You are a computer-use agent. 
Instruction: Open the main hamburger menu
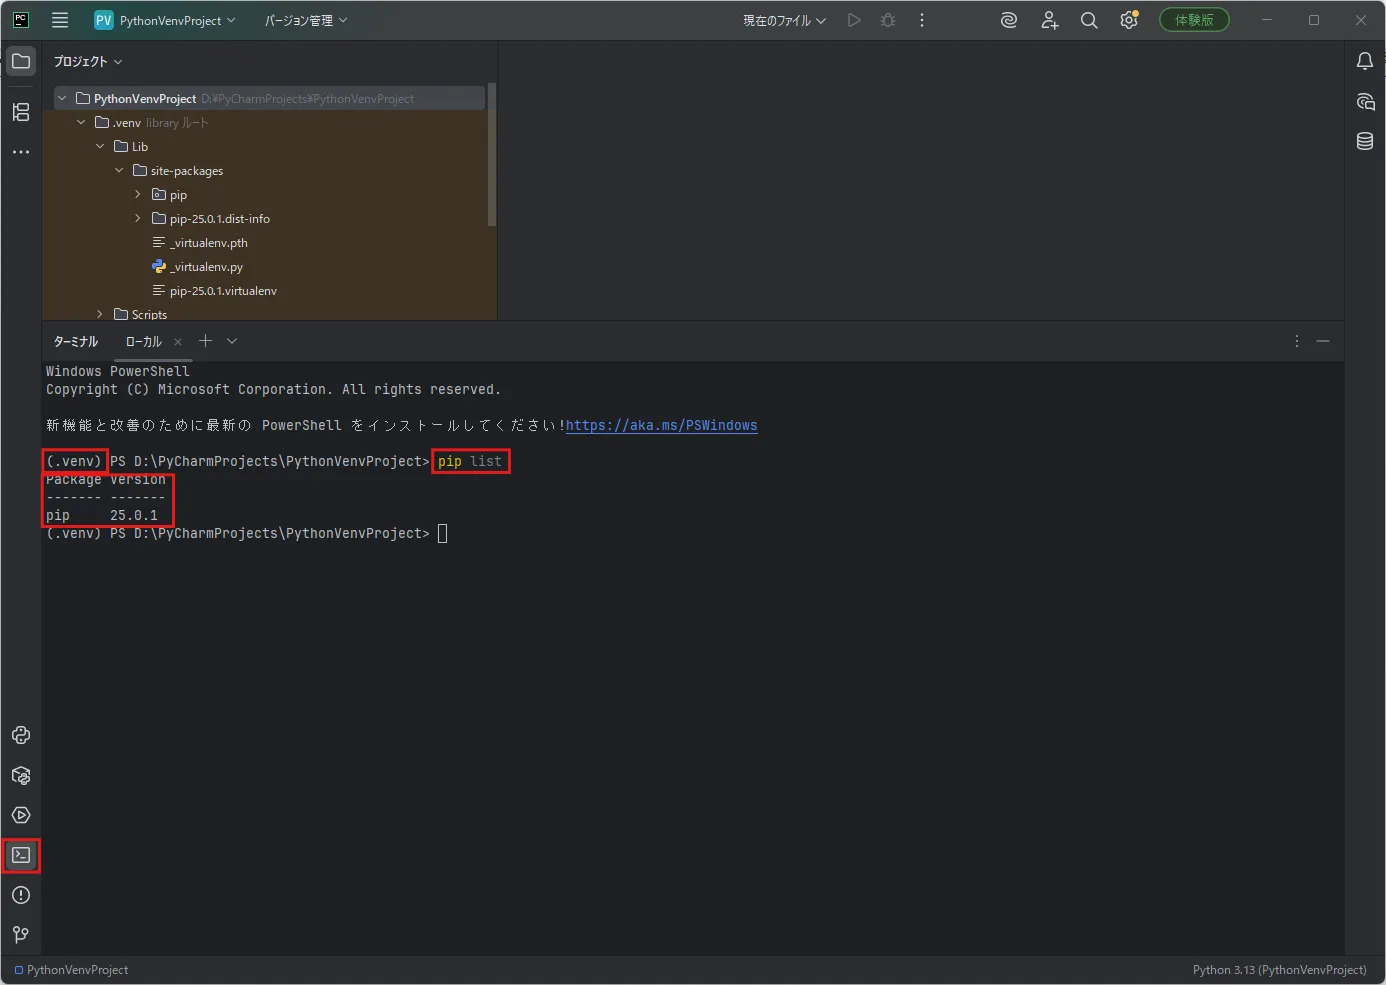point(60,20)
